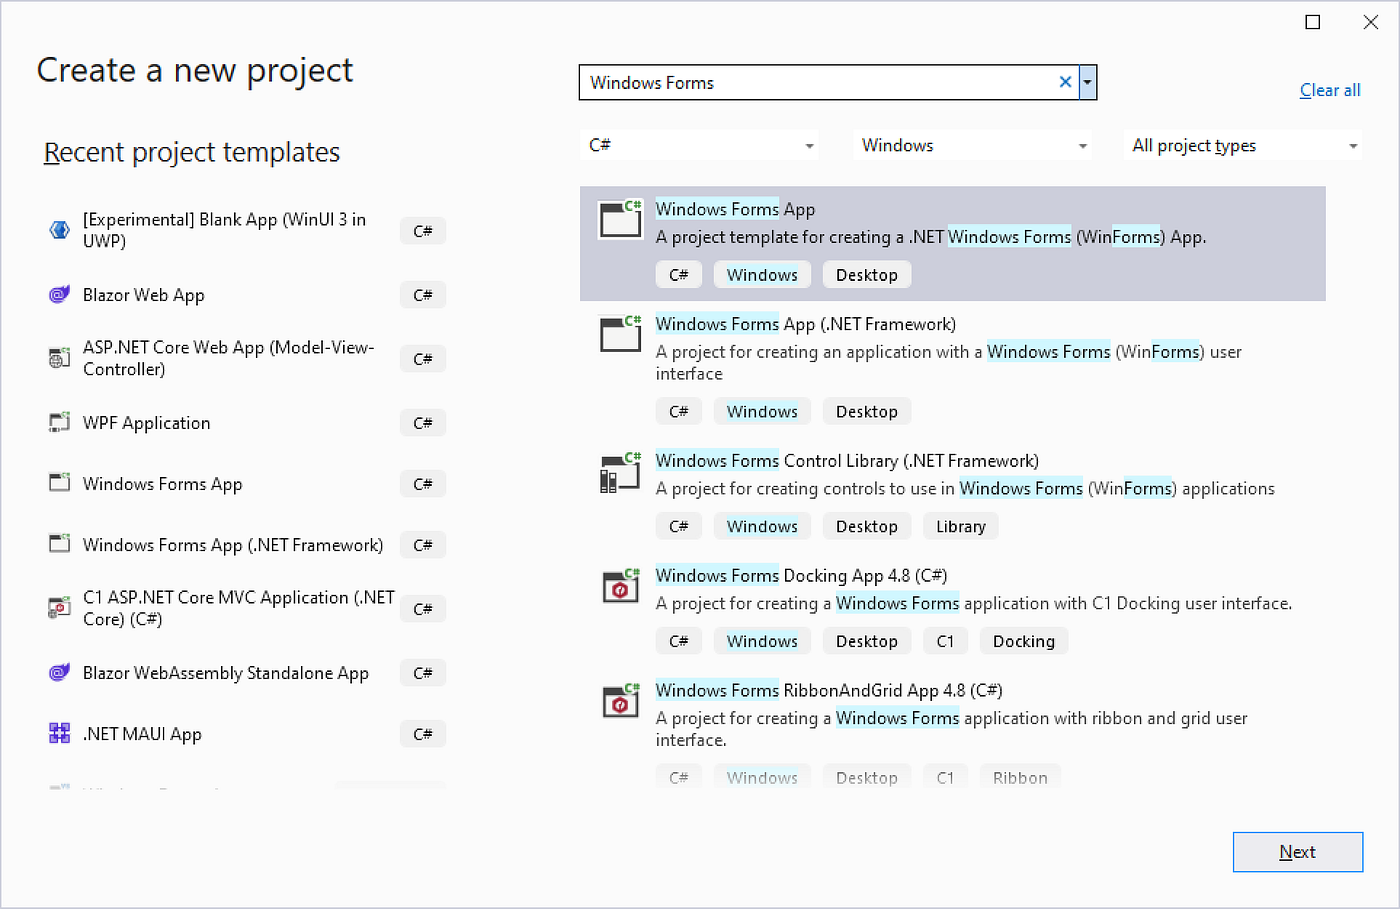Open the All project types dropdown

[1242, 145]
